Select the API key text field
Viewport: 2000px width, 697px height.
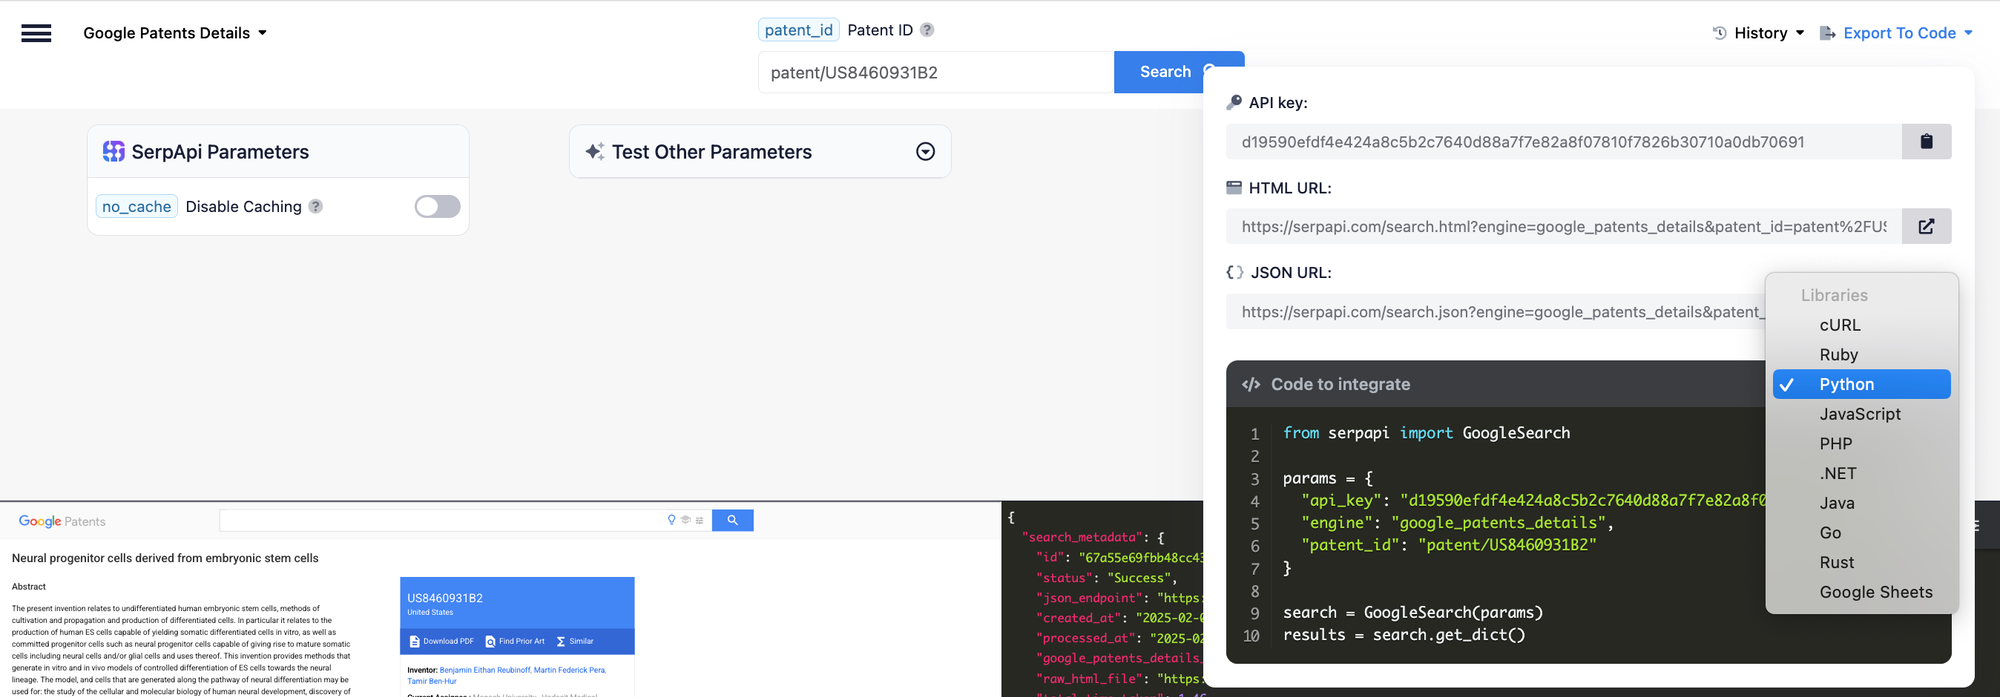point(1564,142)
